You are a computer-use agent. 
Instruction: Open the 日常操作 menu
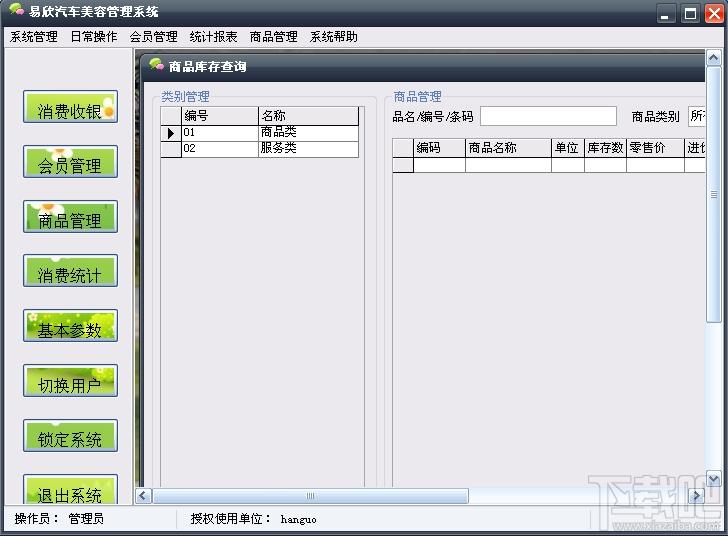[94, 37]
